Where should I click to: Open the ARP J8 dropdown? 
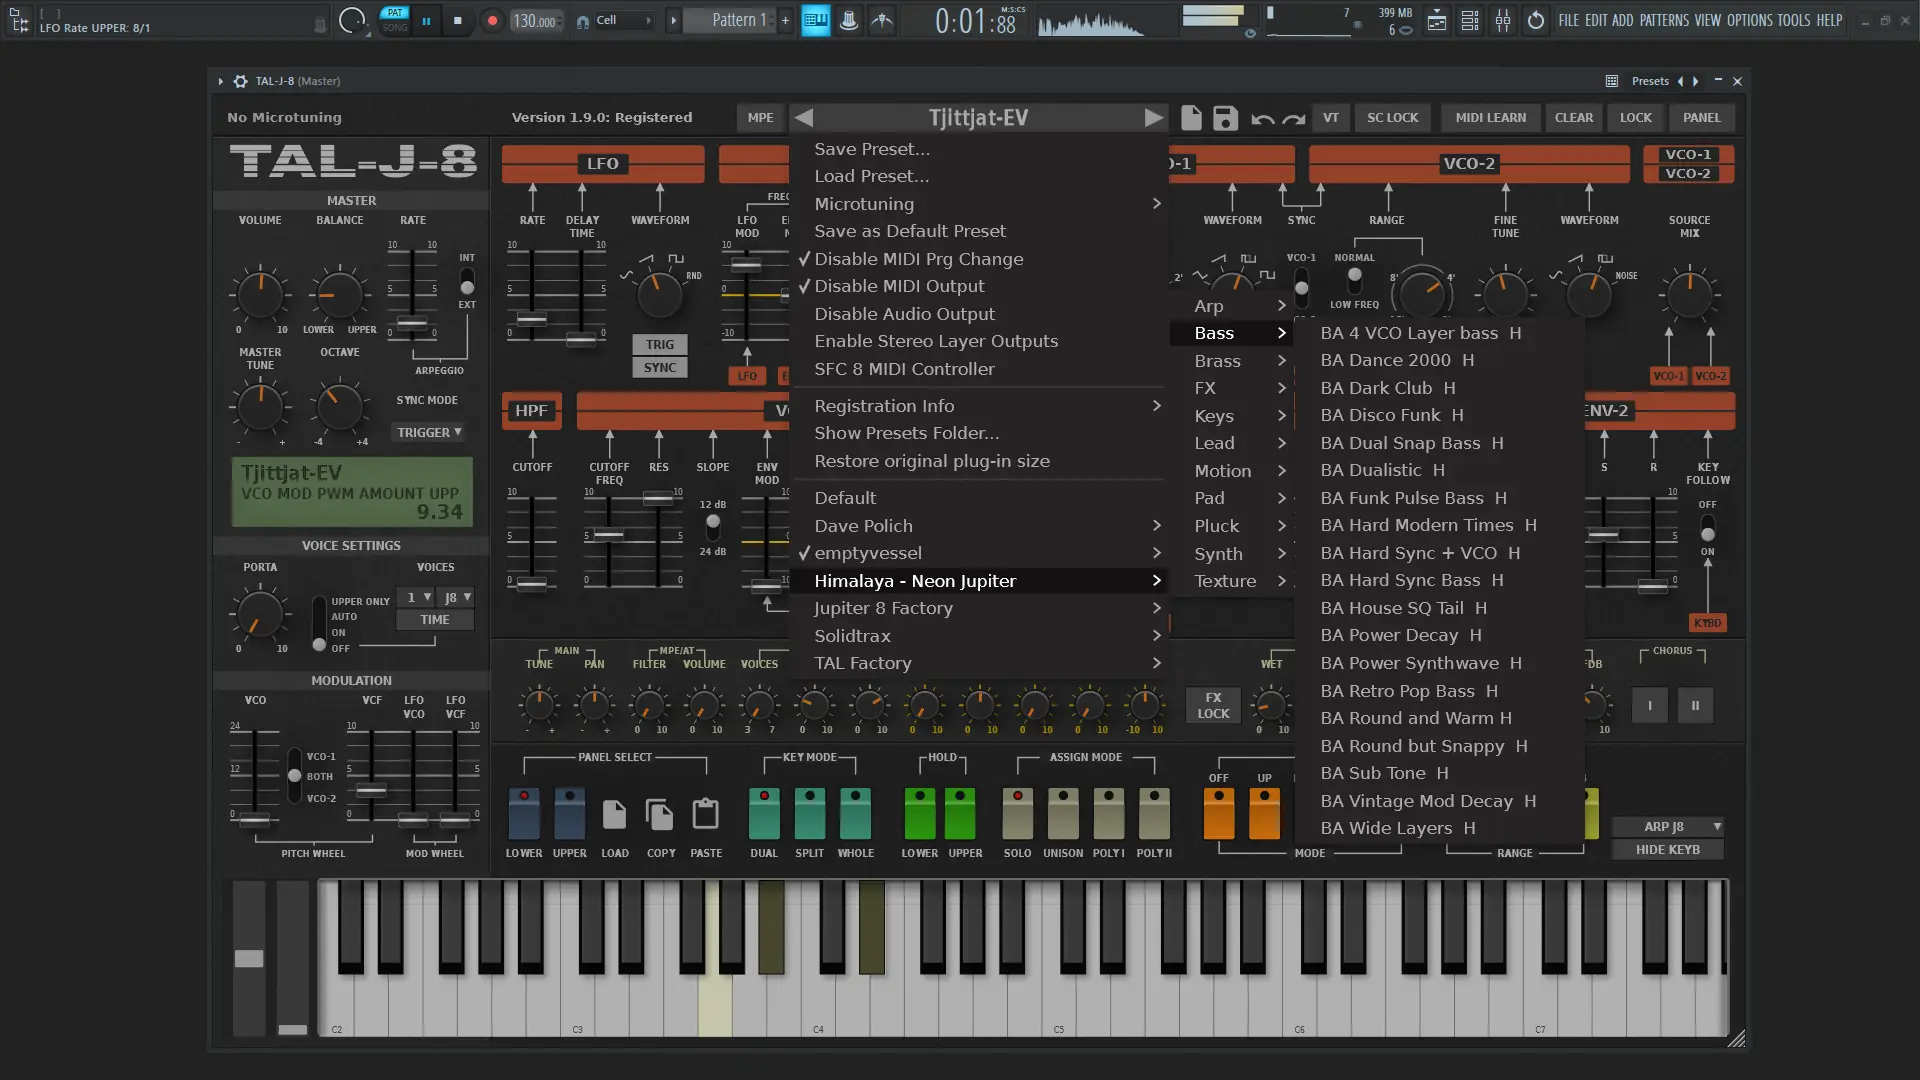tap(1667, 827)
